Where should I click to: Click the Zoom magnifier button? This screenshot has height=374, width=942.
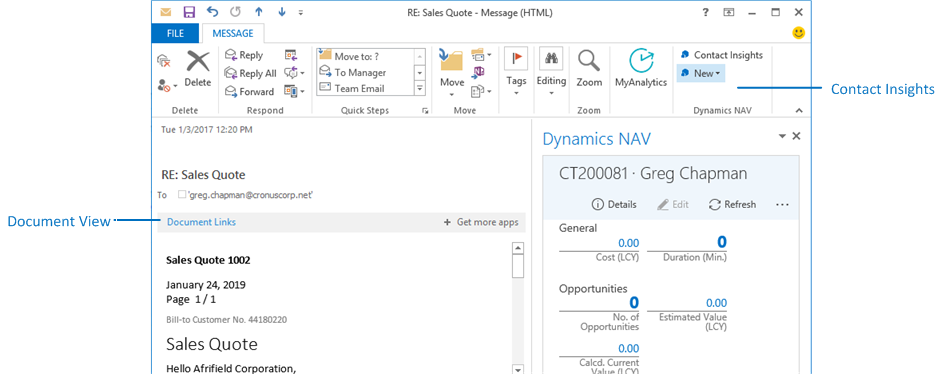(x=589, y=69)
